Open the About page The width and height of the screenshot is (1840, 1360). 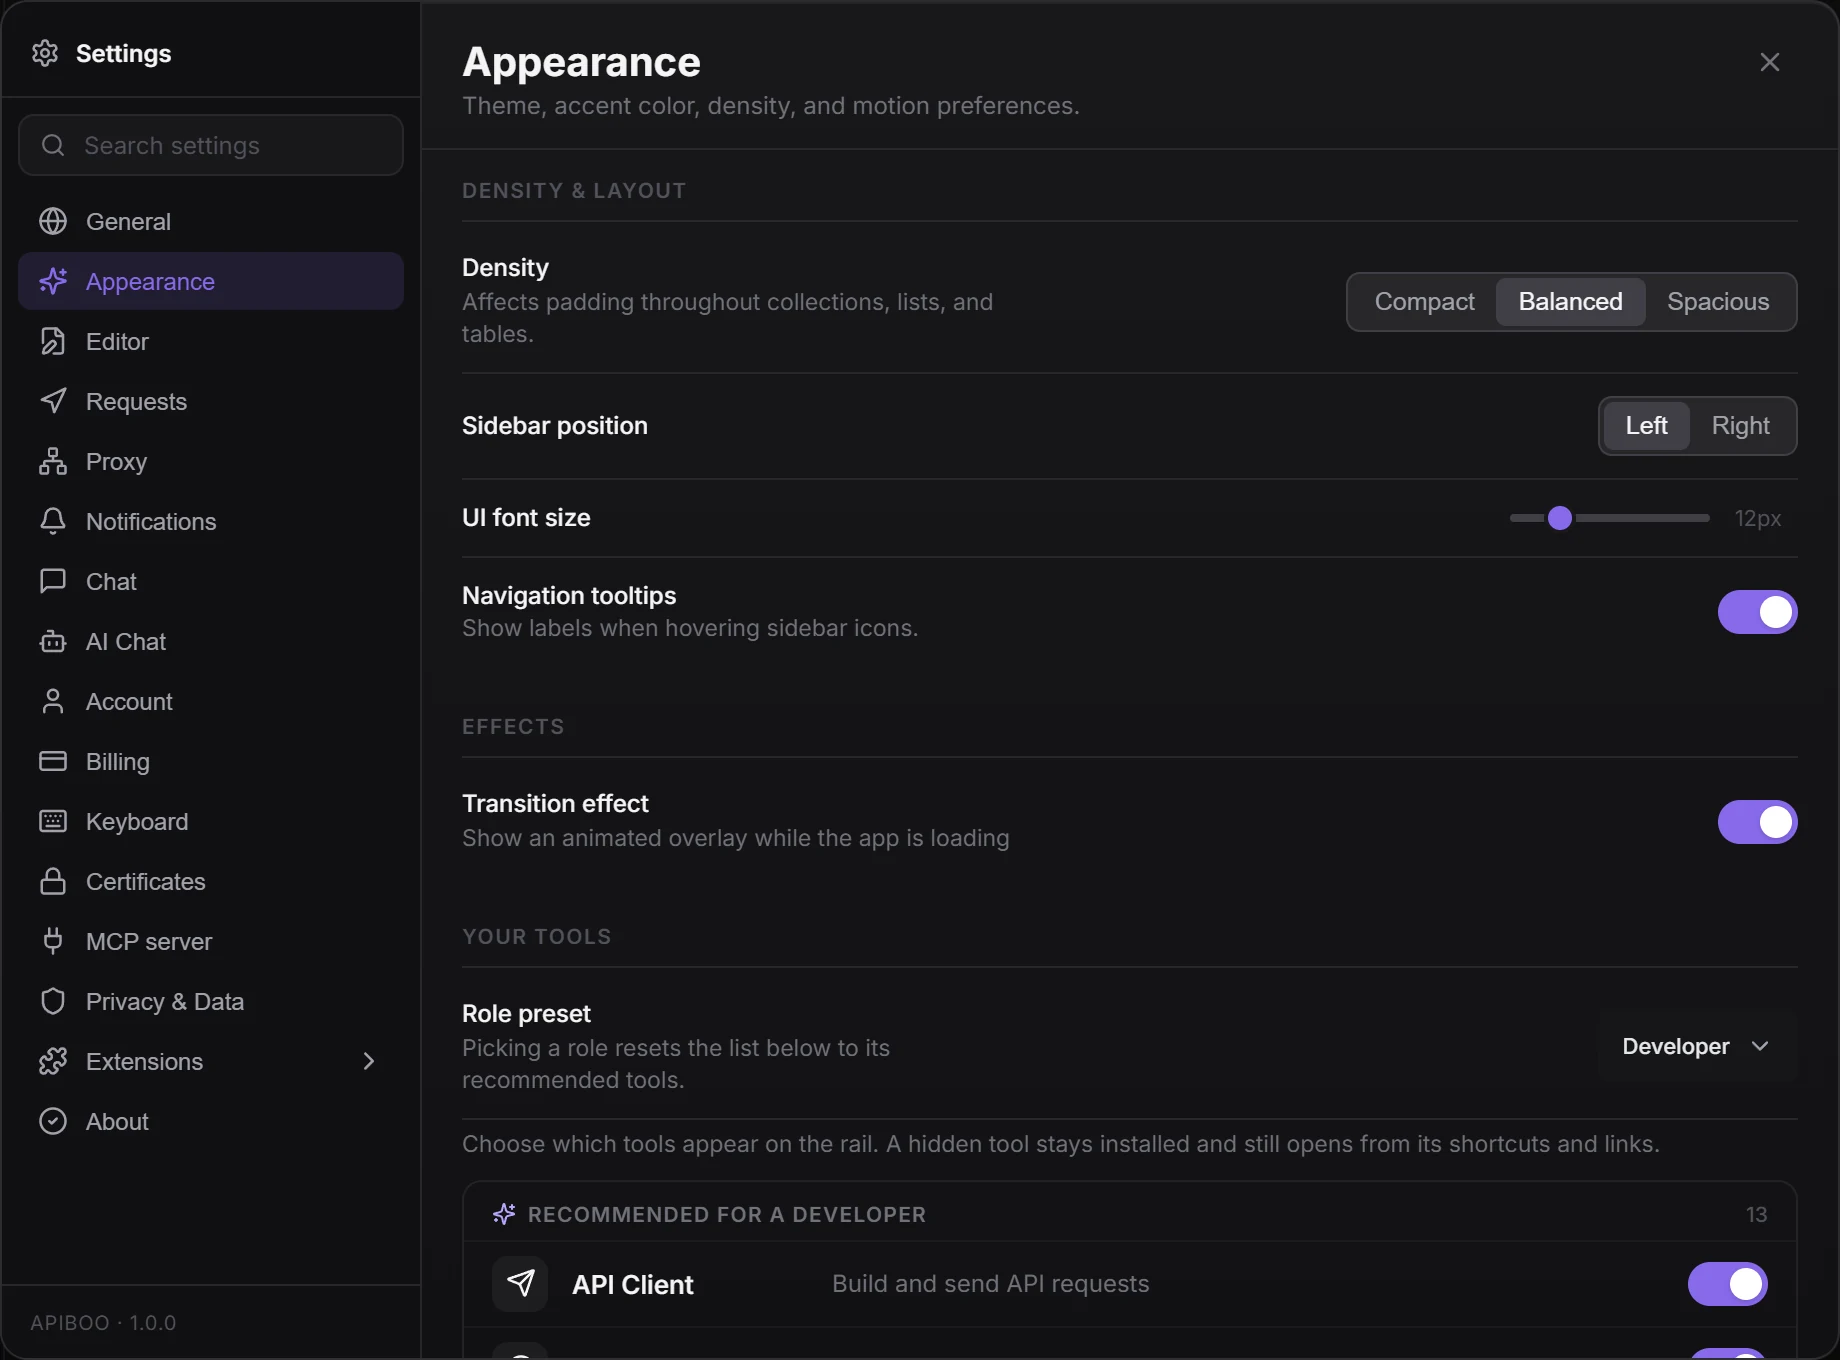pyautogui.click(x=211, y=1121)
